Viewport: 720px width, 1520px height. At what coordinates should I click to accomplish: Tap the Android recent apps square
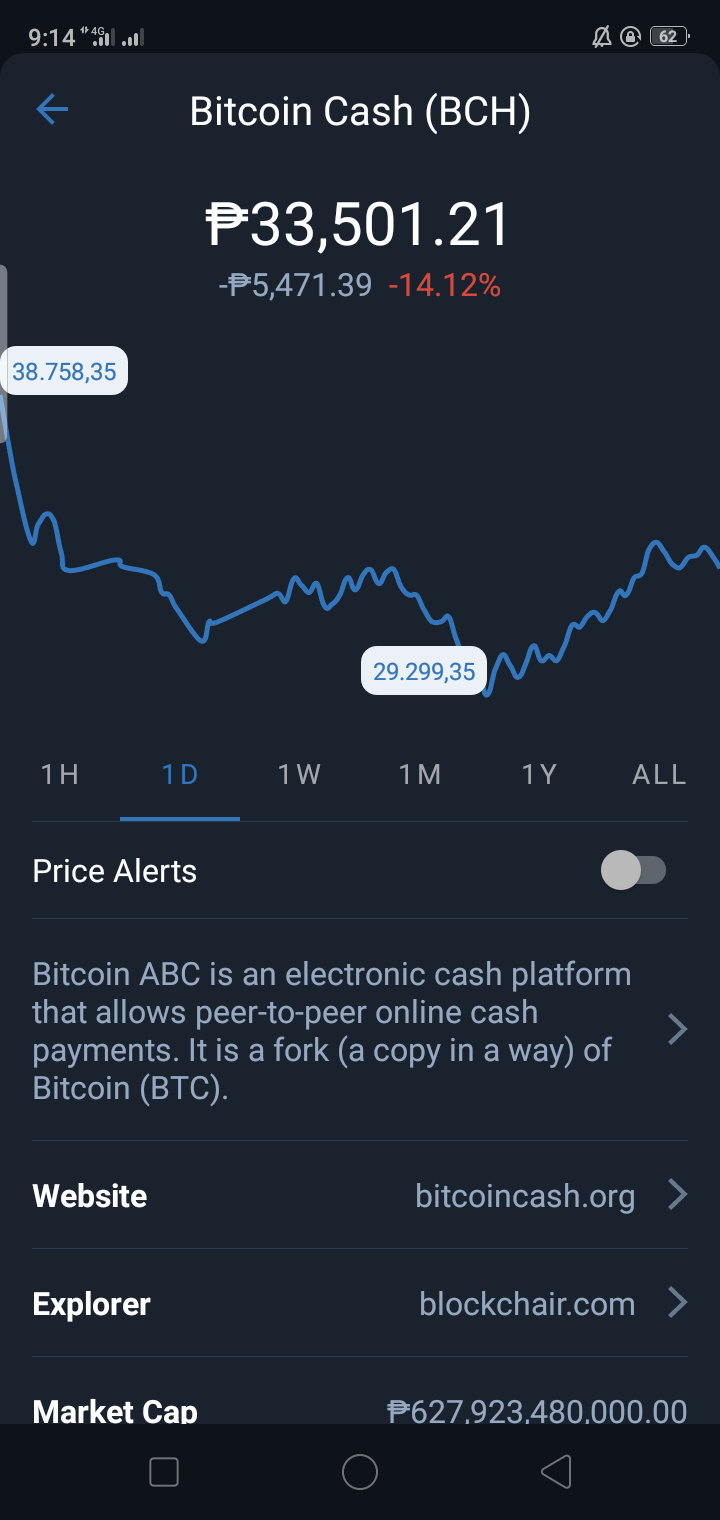click(163, 1471)
